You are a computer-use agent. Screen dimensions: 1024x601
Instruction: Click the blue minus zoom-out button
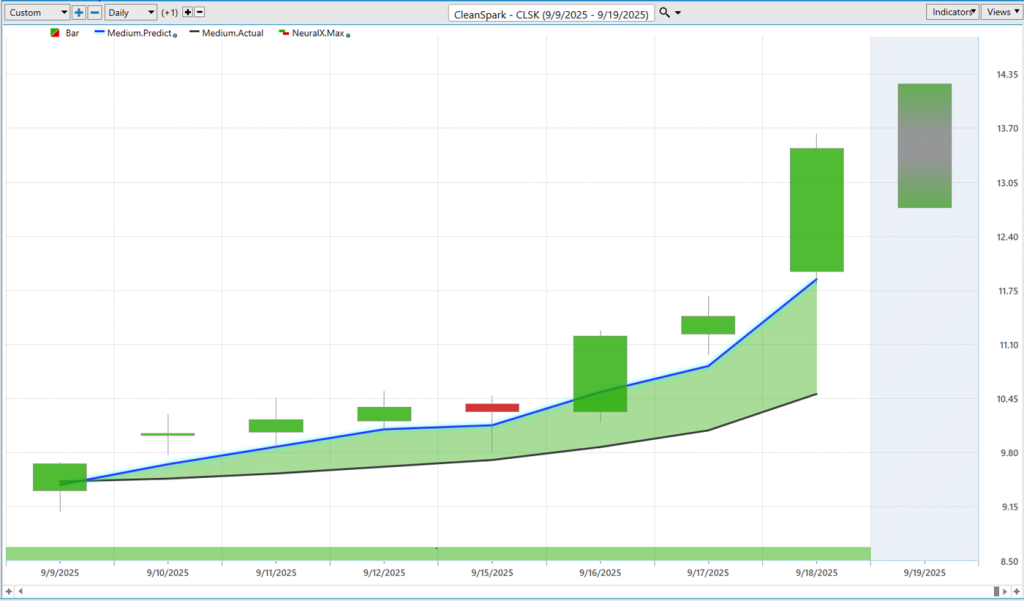point(94,13)
